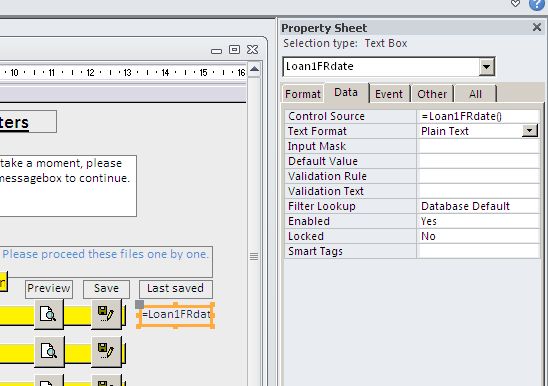Click the first row Preview magnifier icon
548x386 pixels.
49,314
